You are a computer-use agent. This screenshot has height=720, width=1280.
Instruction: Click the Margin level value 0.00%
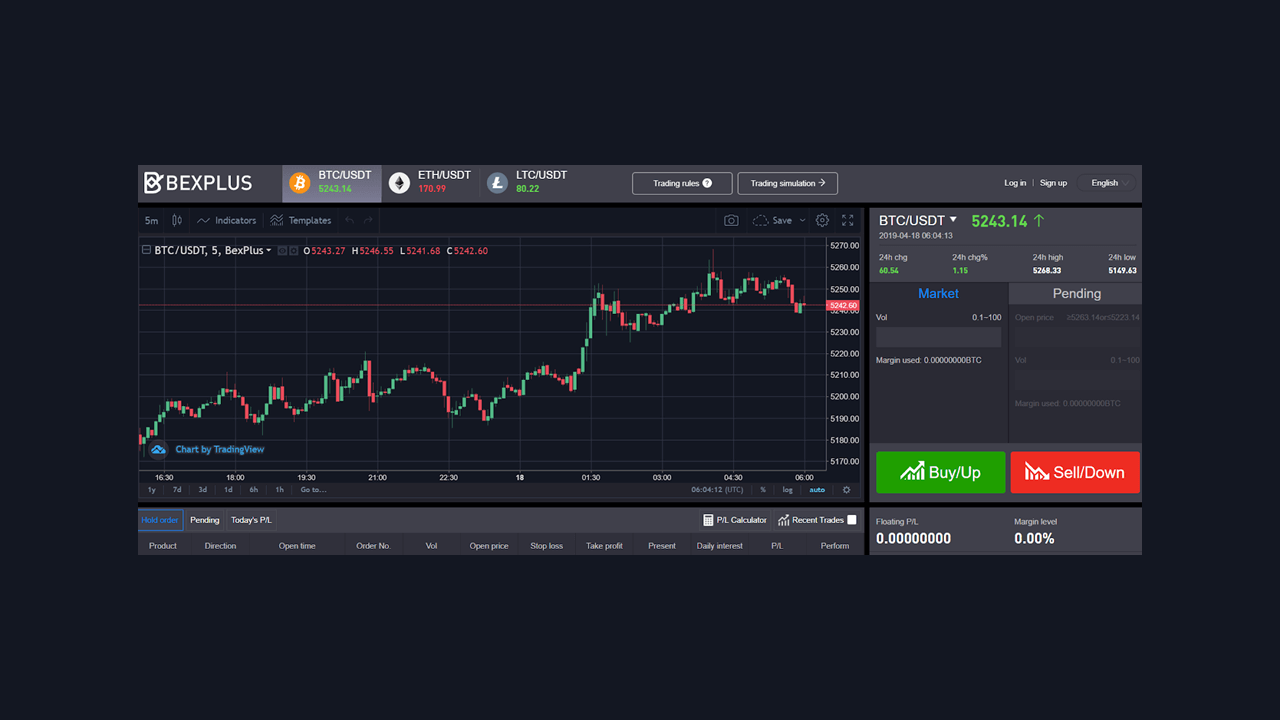[1032, 538]
